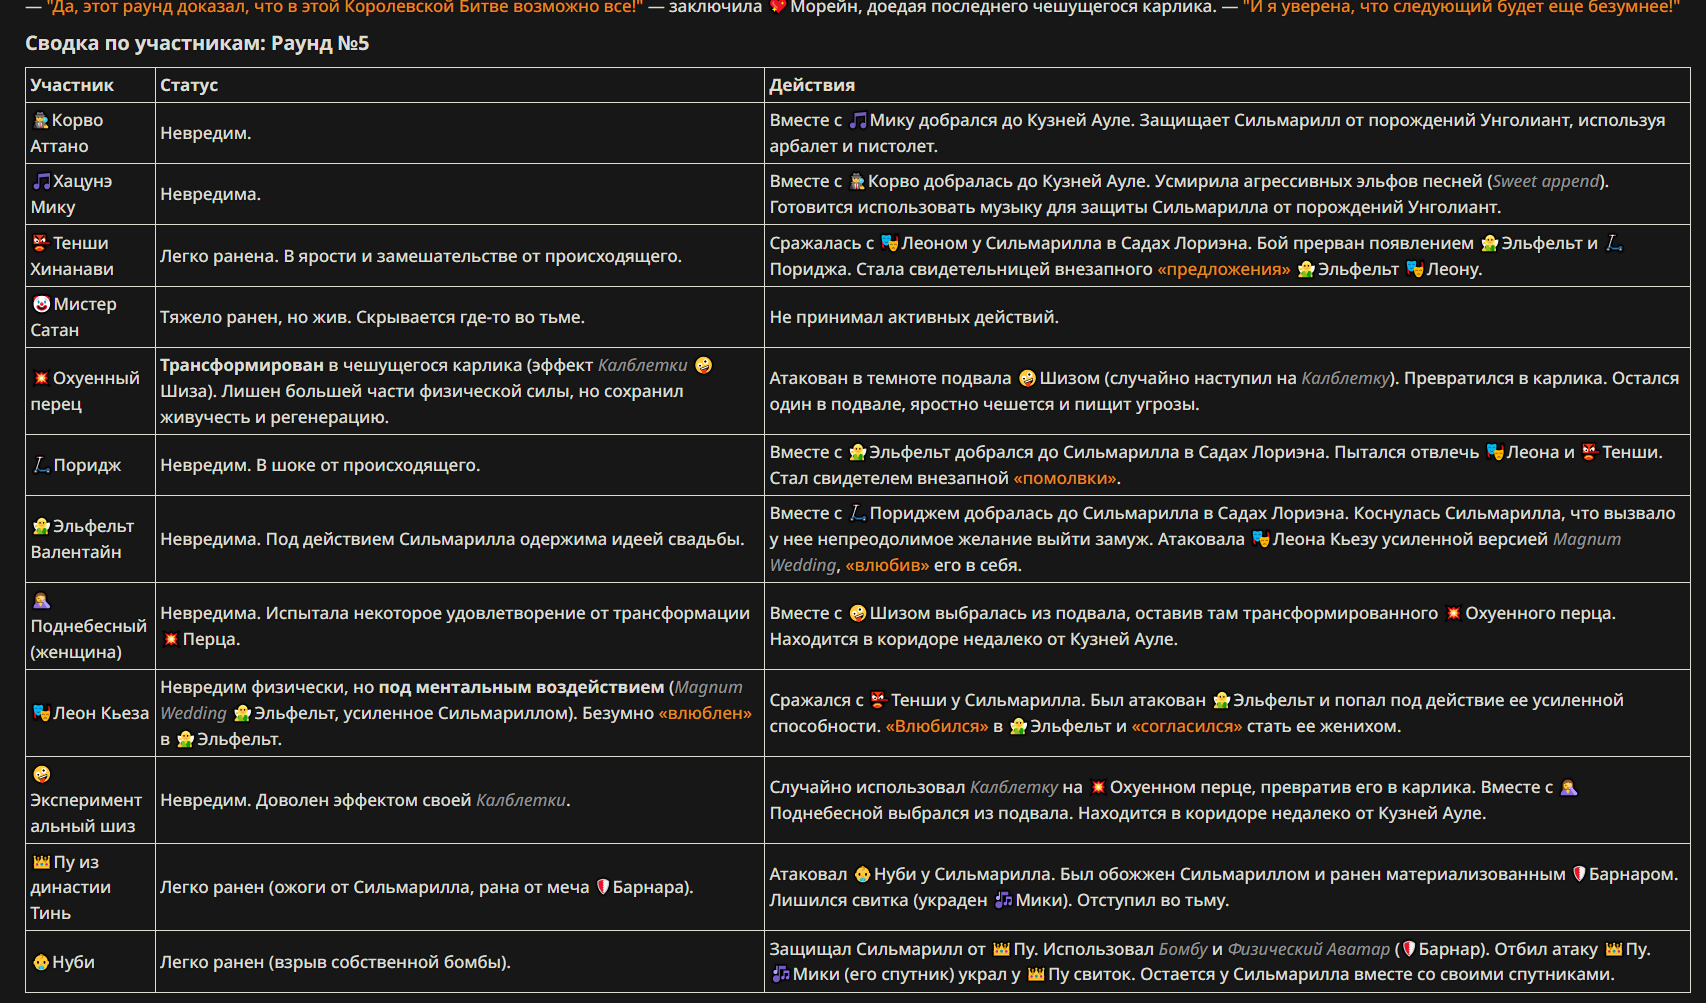Click the Нуби emoji in Пу's actions cell
Screen dimensions: 1706x1003
[862, 874]
